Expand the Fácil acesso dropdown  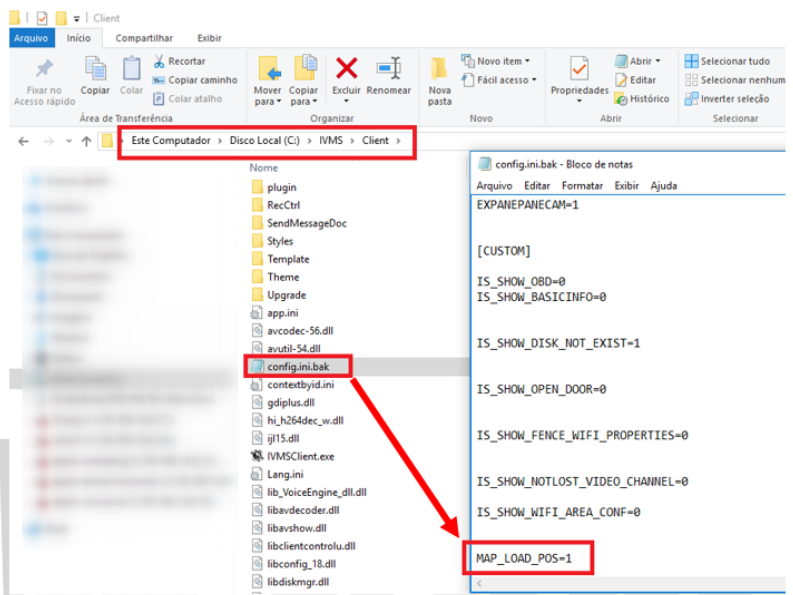click(x=468, y=80)
